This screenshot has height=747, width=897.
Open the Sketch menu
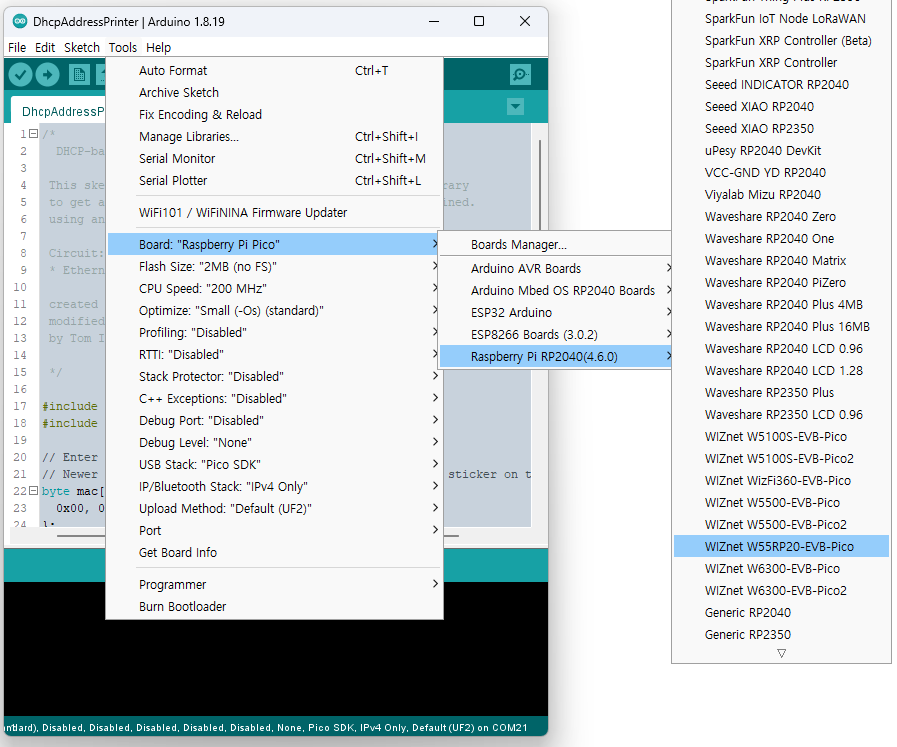point(82,47)
